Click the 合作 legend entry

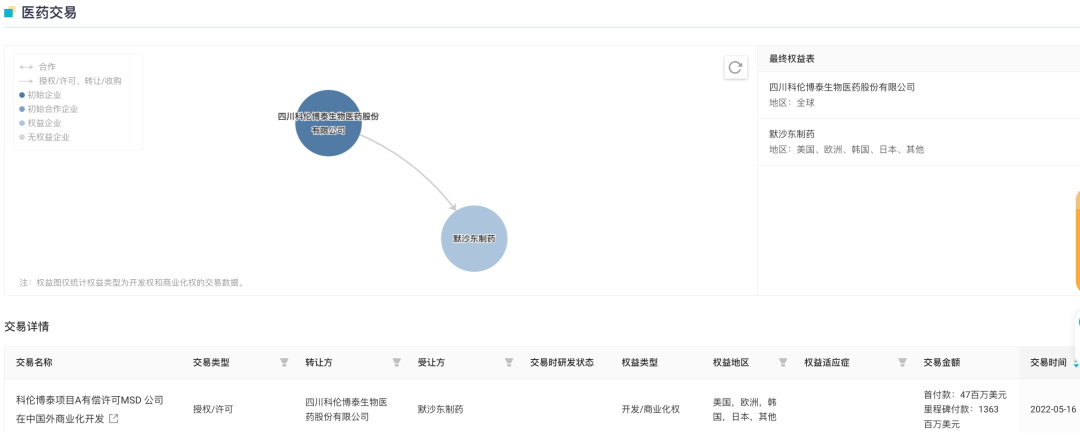pyautogui.click(x=37, y=67)
